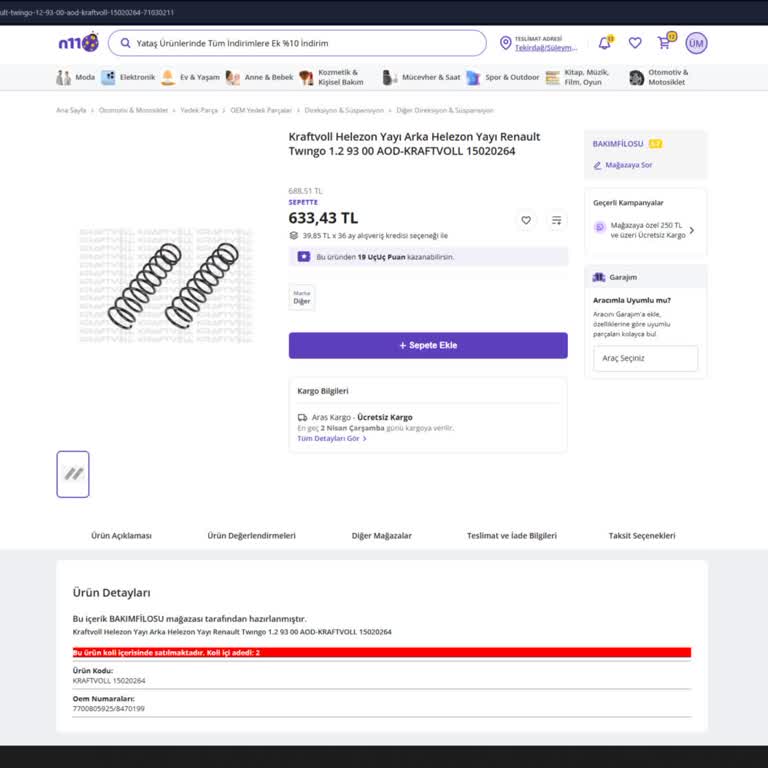768x768 pixels.
Task: Open the Araç Seçiniz dropdown
Action: tap(646, 358)
